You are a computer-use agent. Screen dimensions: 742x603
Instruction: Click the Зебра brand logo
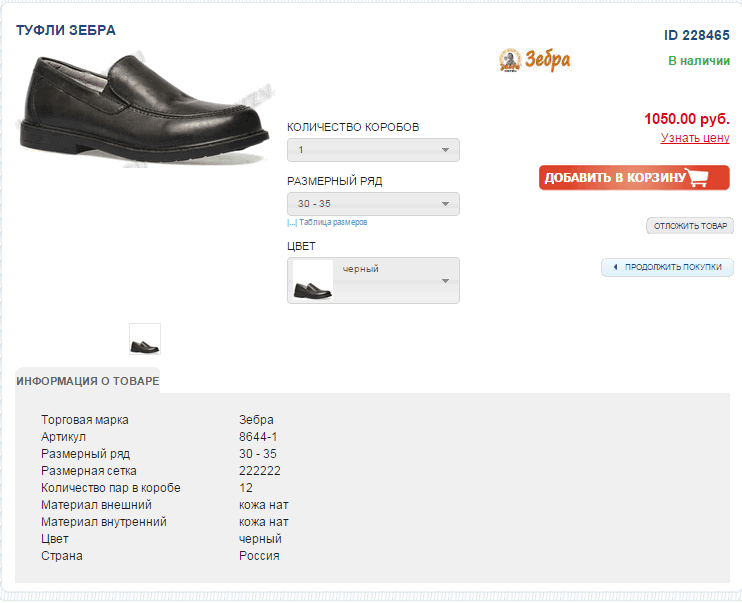[x=535, y=60]
